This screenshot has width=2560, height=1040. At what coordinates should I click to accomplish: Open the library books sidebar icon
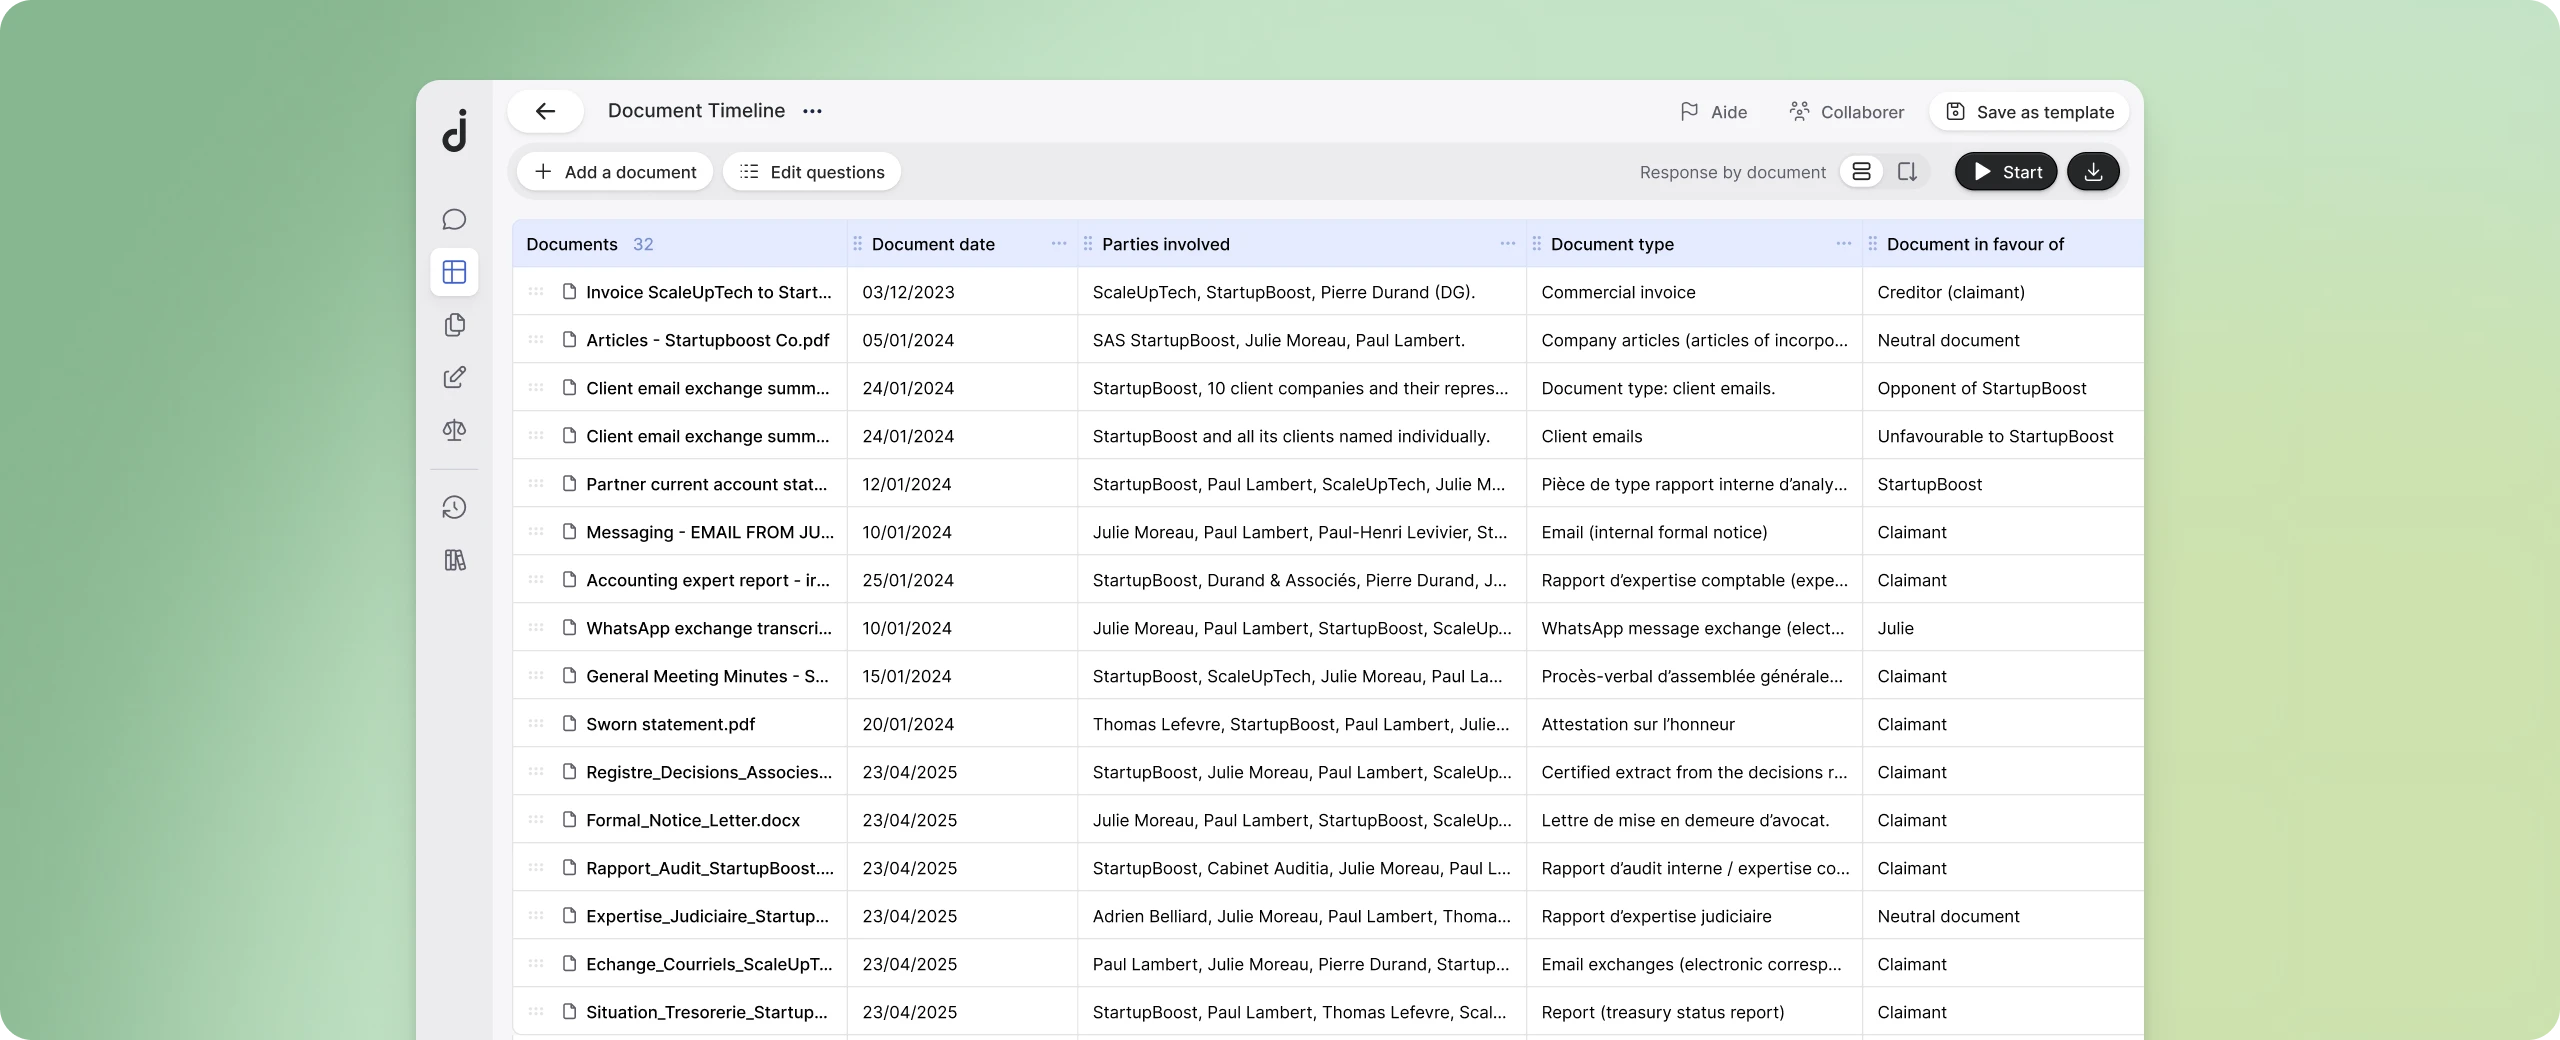click(454, 560)
